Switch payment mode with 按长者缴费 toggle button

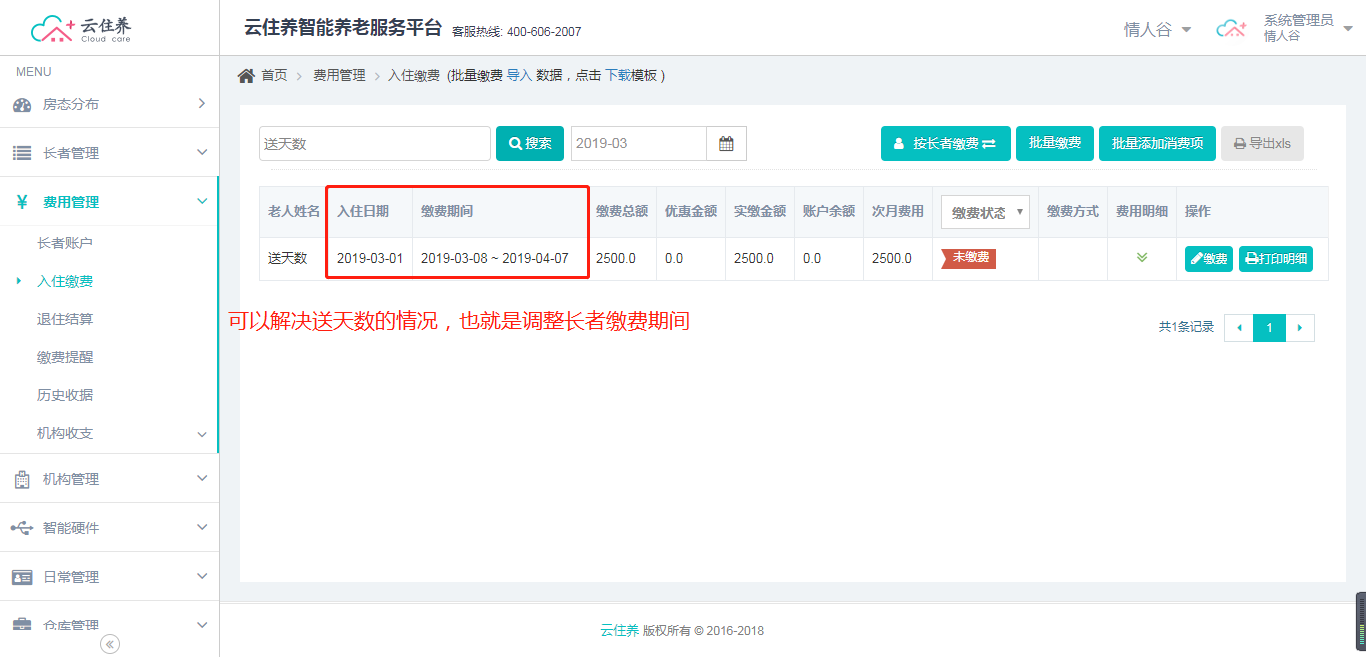945,144
